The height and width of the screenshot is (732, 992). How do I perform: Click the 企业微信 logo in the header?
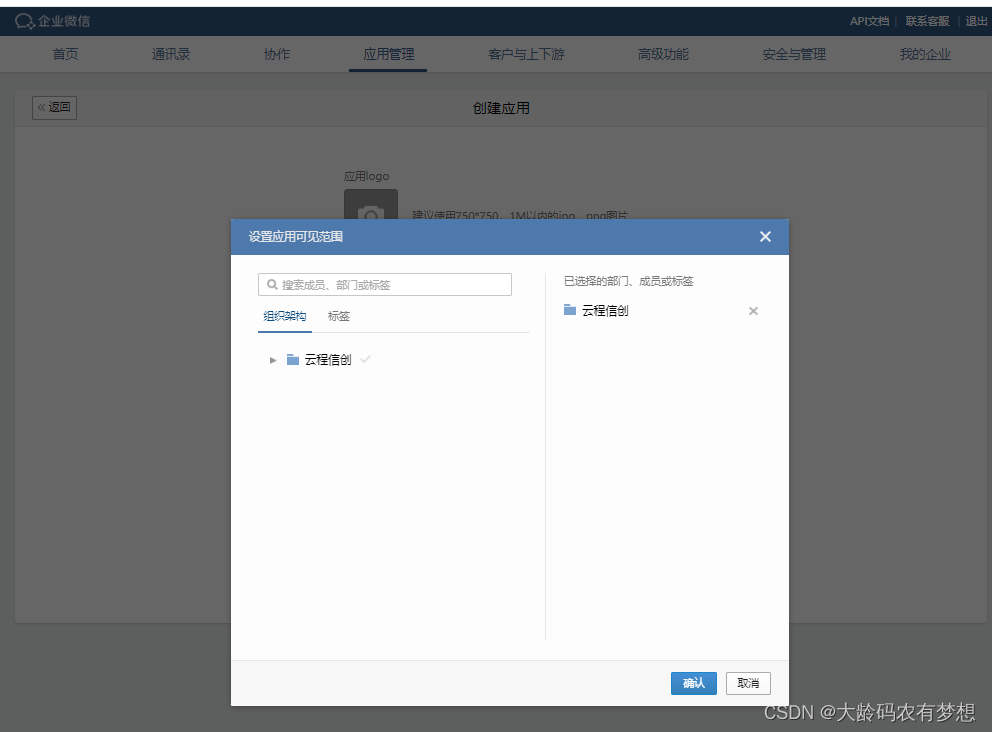point(53,21)
